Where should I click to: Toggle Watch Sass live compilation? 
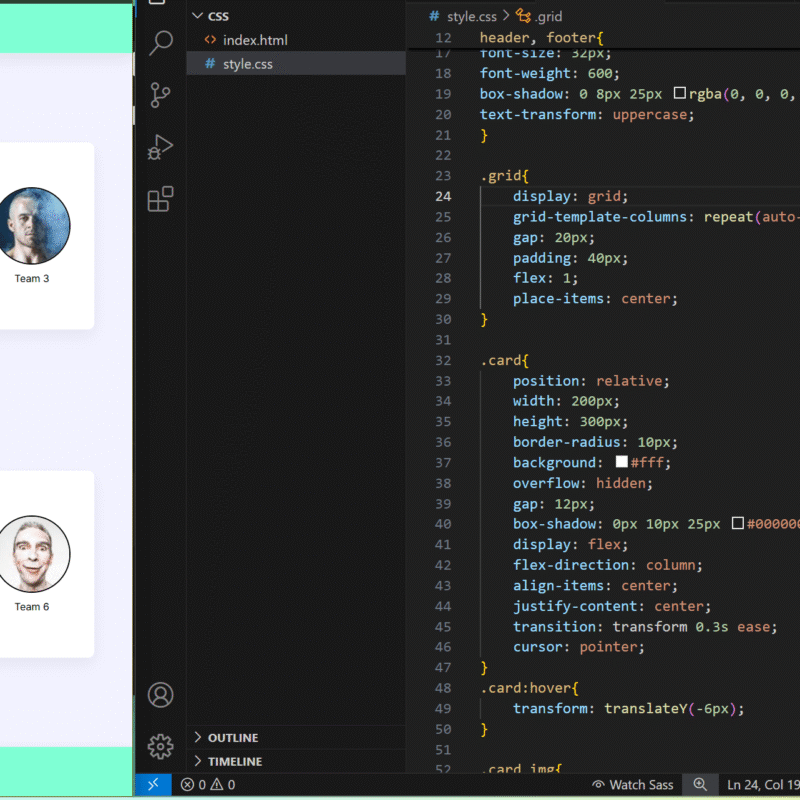click(x=632, y=785)
